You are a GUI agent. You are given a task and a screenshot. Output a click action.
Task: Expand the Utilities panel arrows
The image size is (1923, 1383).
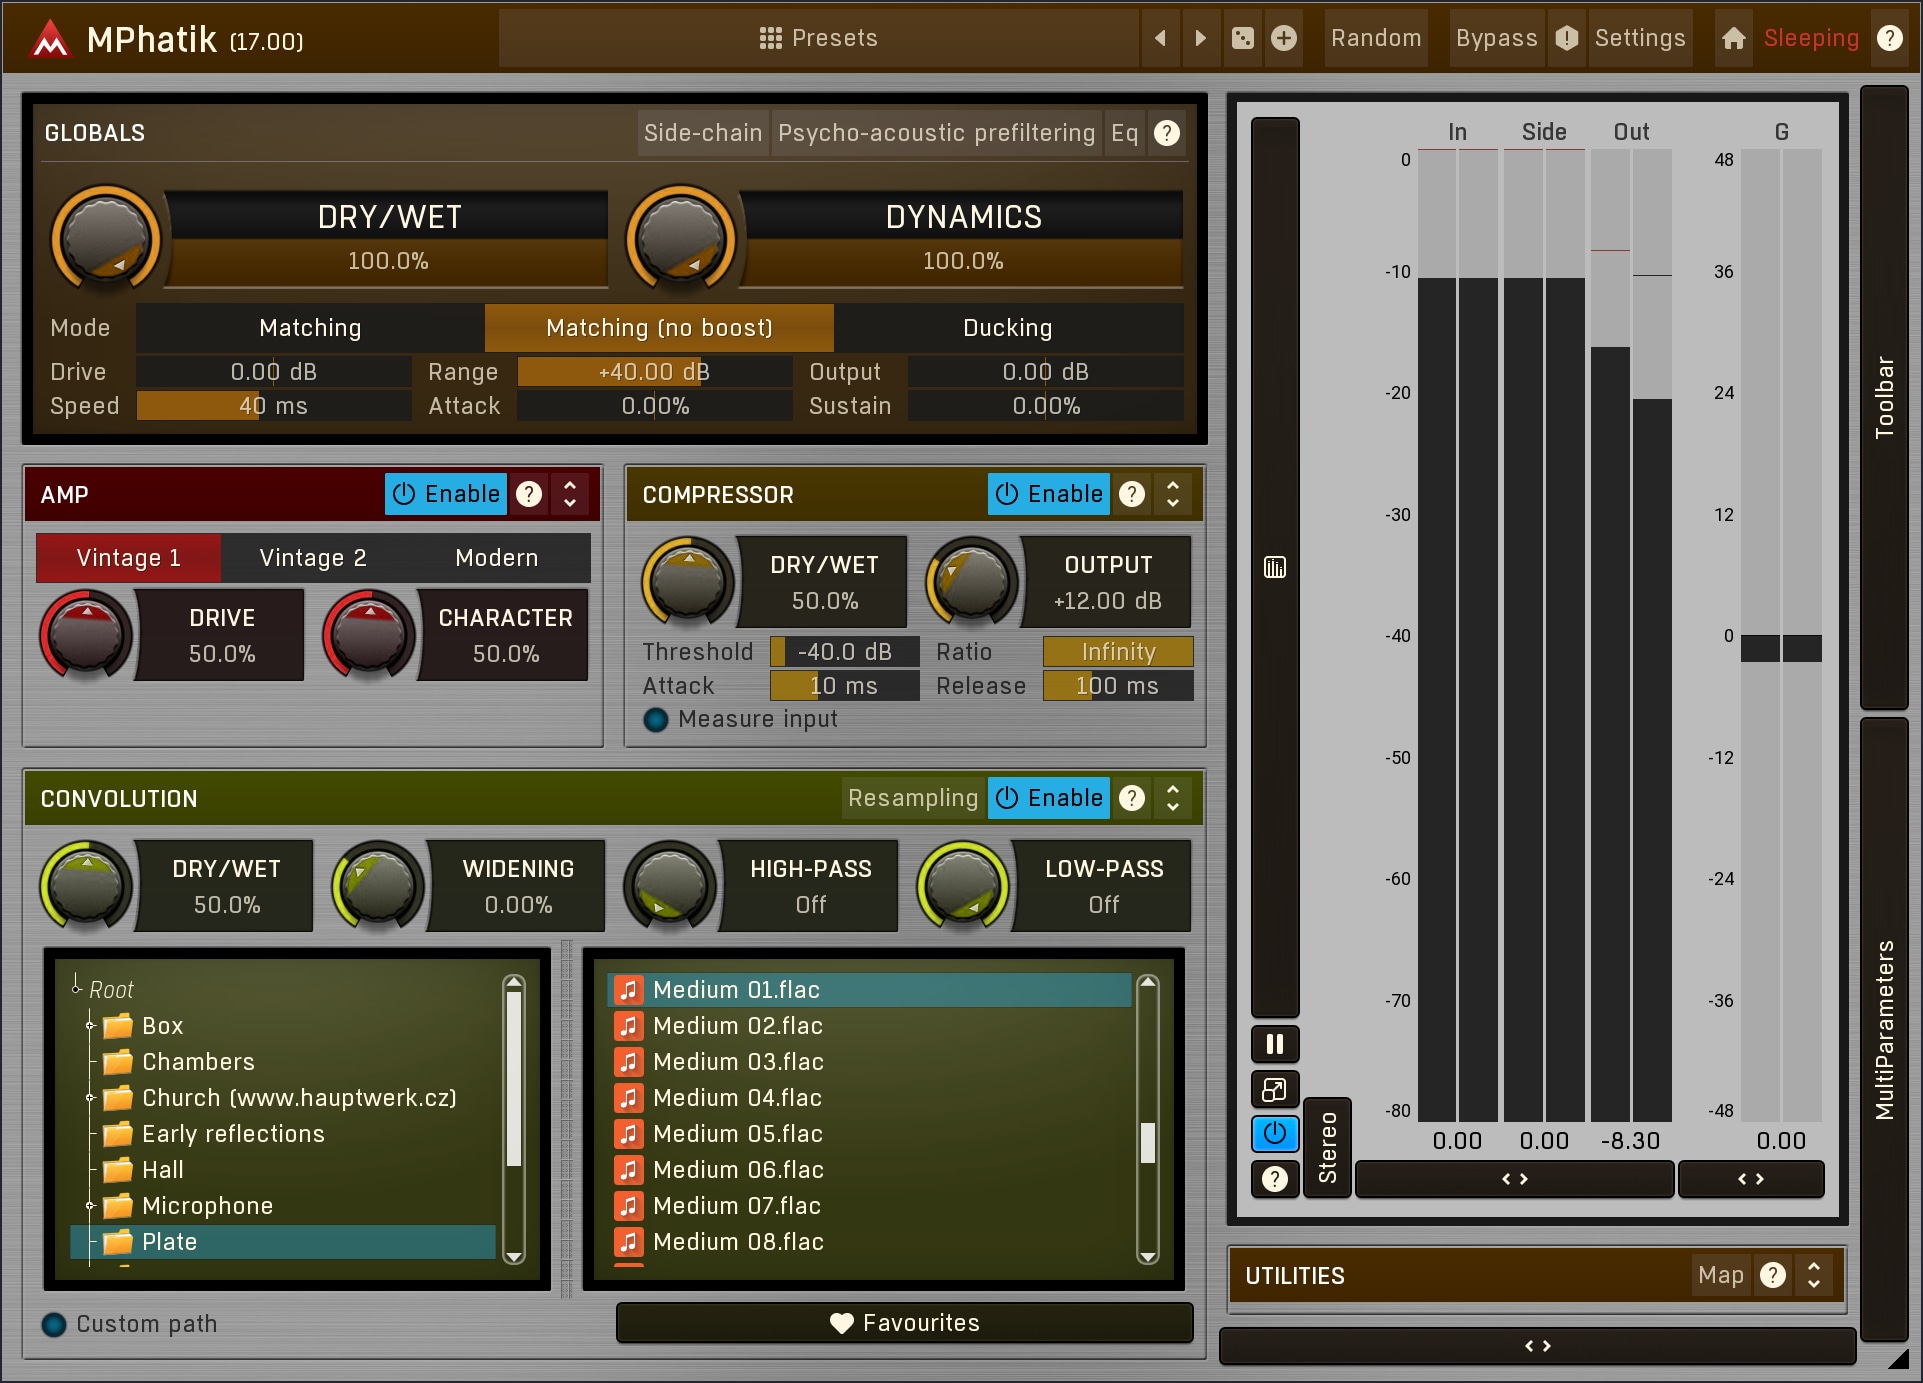click(x=1813, y=1275)
